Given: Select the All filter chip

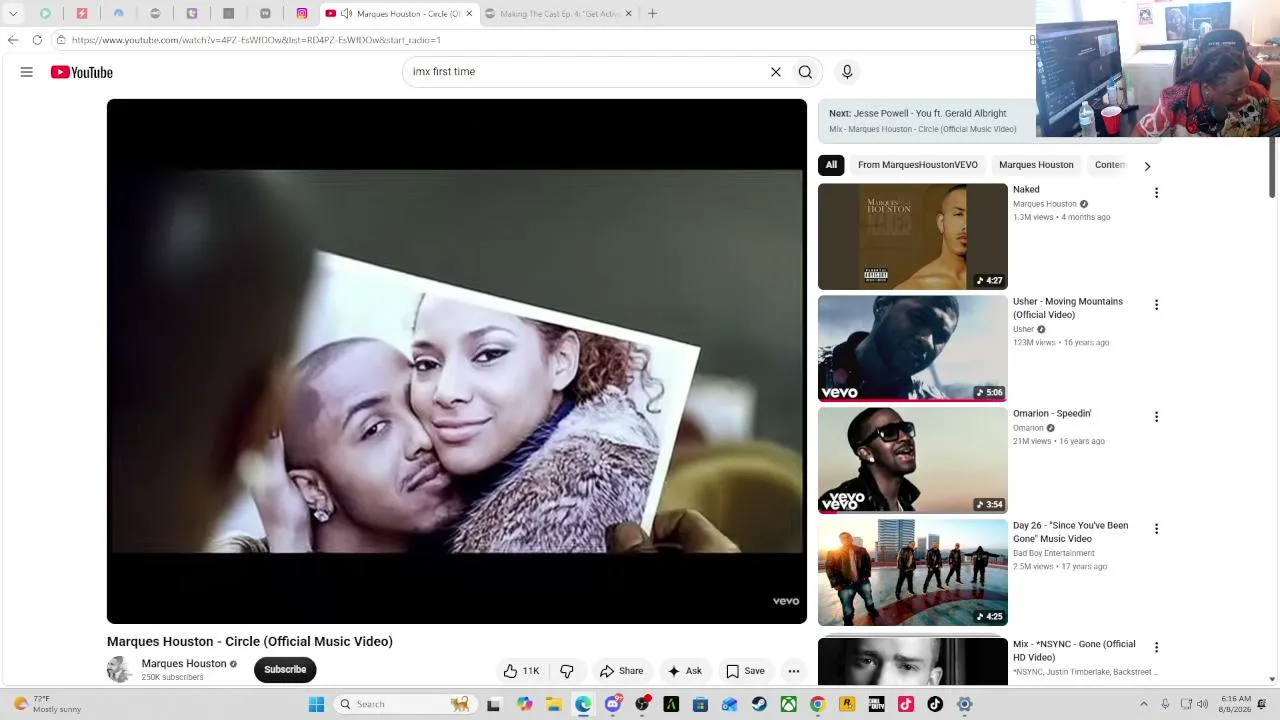Looking at the screenshot, I should click(831, 165).
